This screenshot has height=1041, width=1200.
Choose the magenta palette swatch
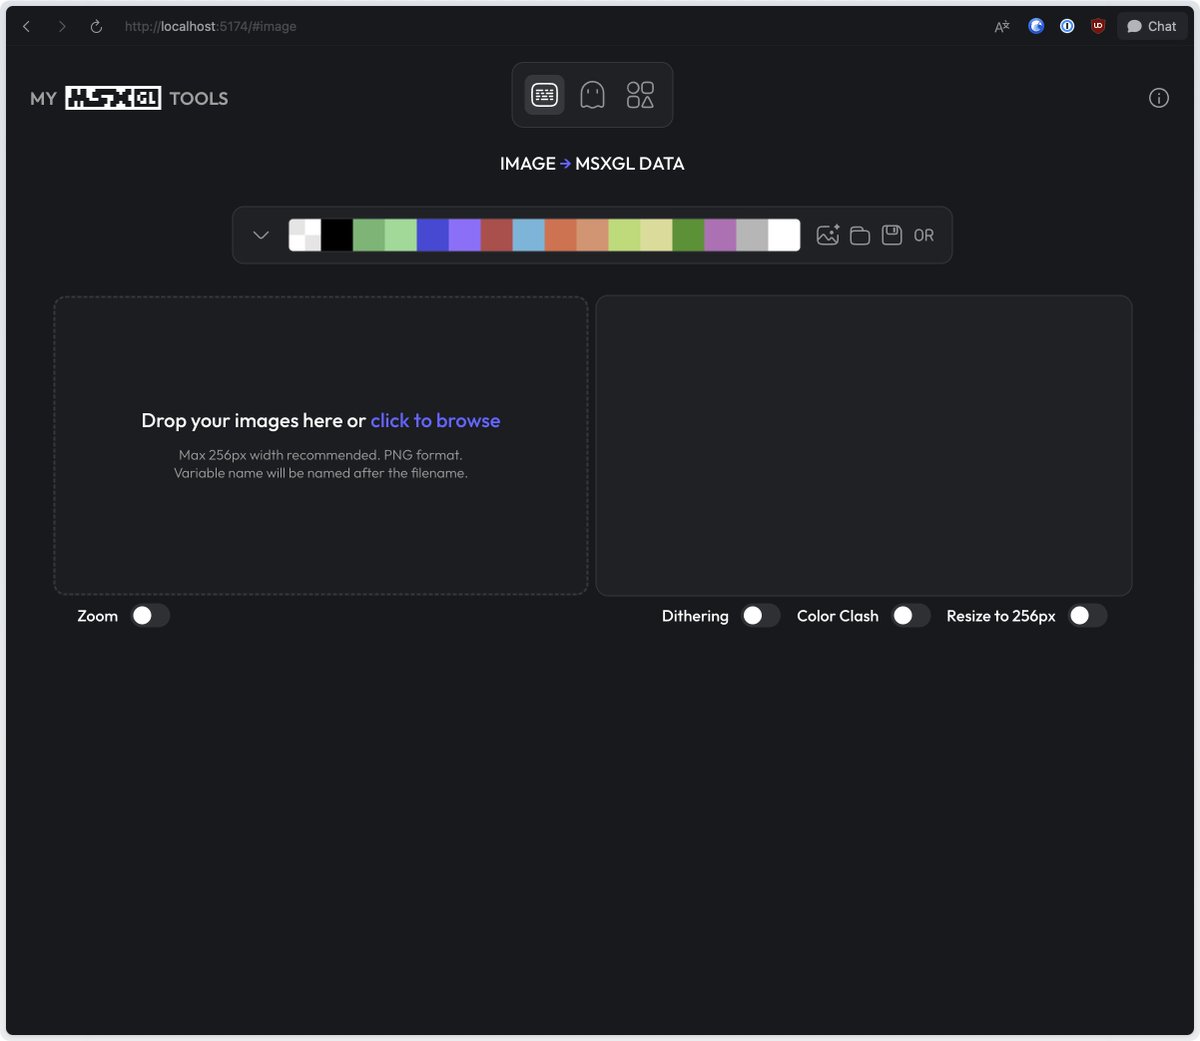[x=720, y=235]
